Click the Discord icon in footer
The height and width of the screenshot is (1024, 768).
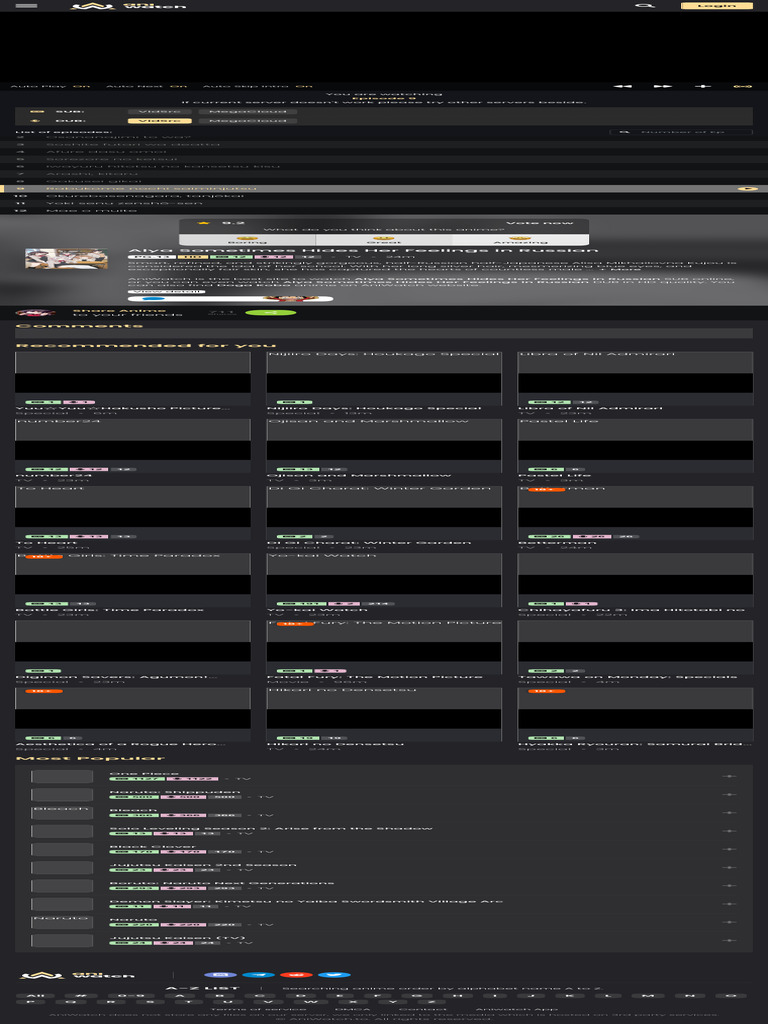[x=220, y=974]
